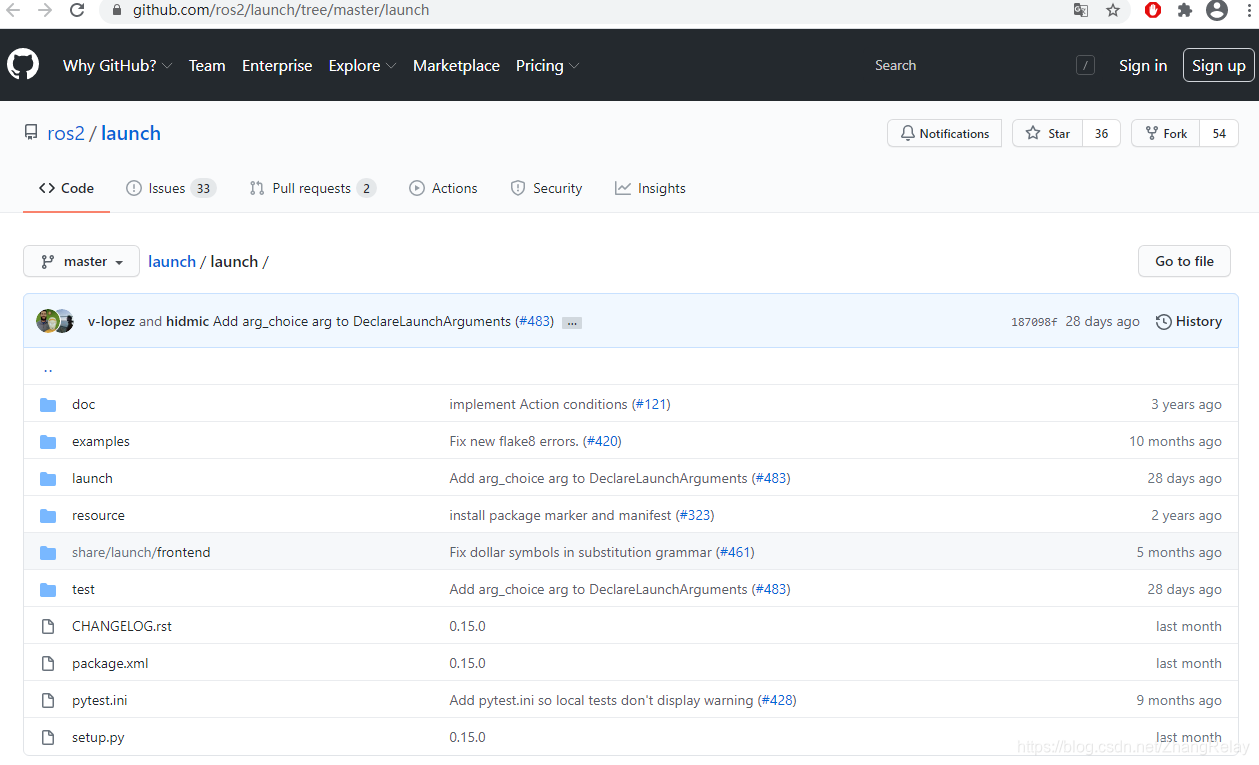Click the package.xml file icon
The width and height of the screenshot is (1259, 765).
pyautogui.click(x=48, y=663)
